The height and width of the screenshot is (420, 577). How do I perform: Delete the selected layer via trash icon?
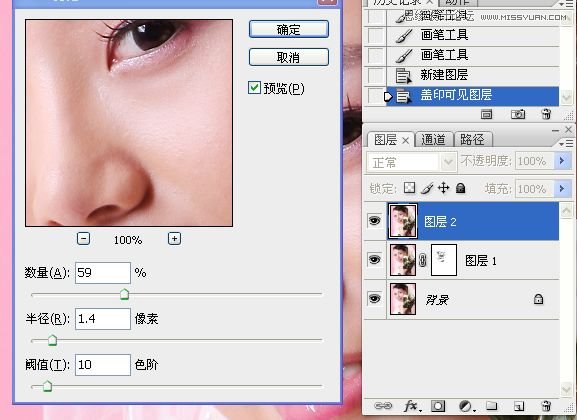(546, 406)
